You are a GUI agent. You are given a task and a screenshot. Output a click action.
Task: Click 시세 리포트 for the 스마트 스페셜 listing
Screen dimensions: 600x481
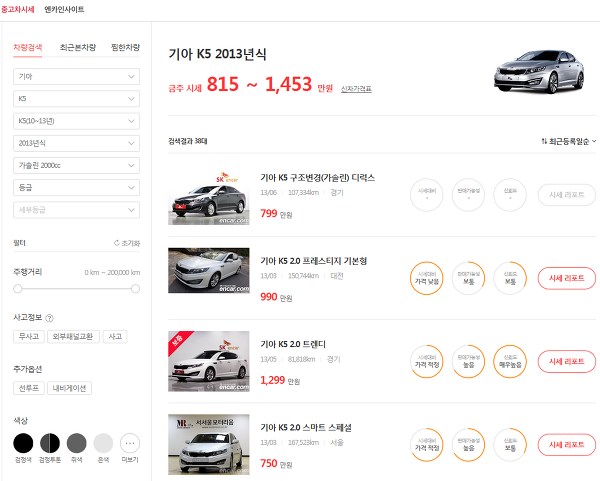coord(567,445)
